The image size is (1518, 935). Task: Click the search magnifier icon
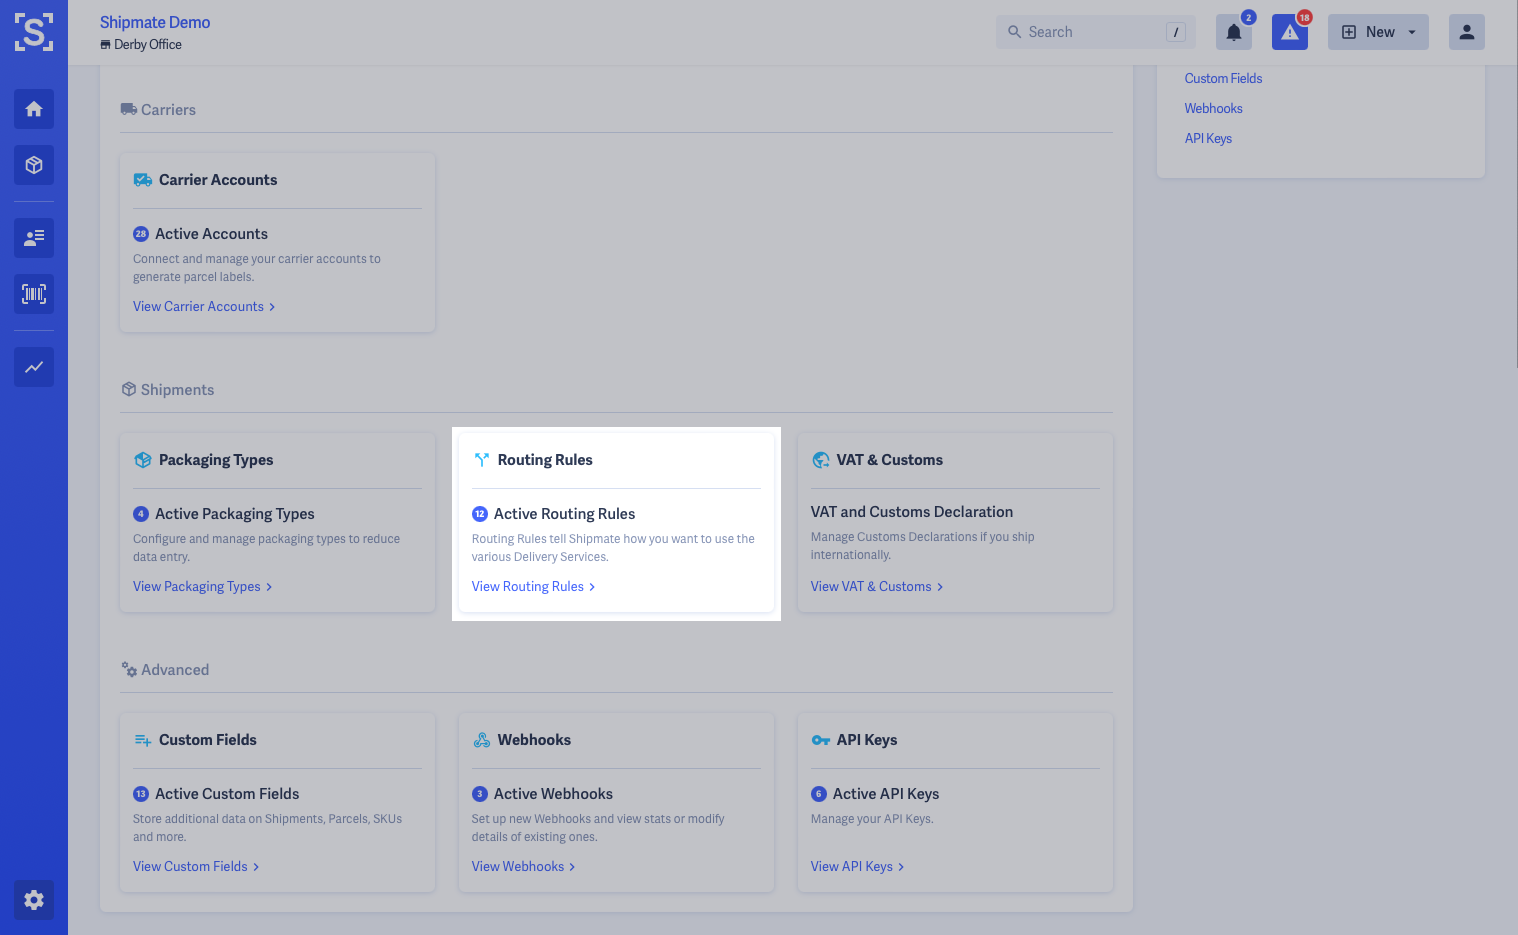click(1014, 32)
